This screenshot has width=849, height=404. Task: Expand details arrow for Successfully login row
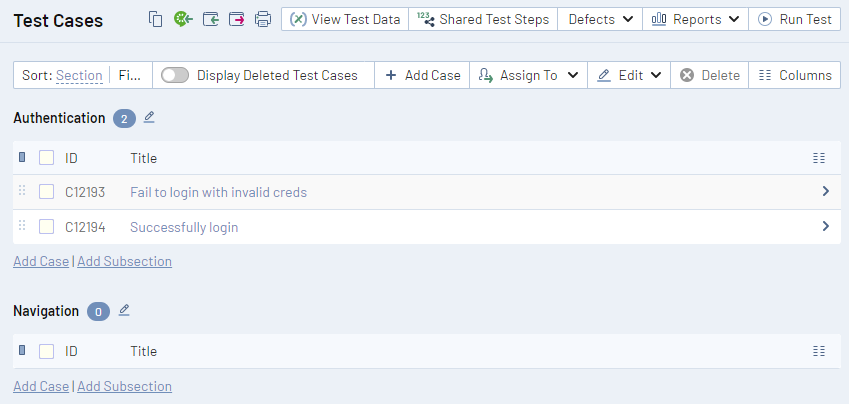pyautogui.click(x=825, y=226)
